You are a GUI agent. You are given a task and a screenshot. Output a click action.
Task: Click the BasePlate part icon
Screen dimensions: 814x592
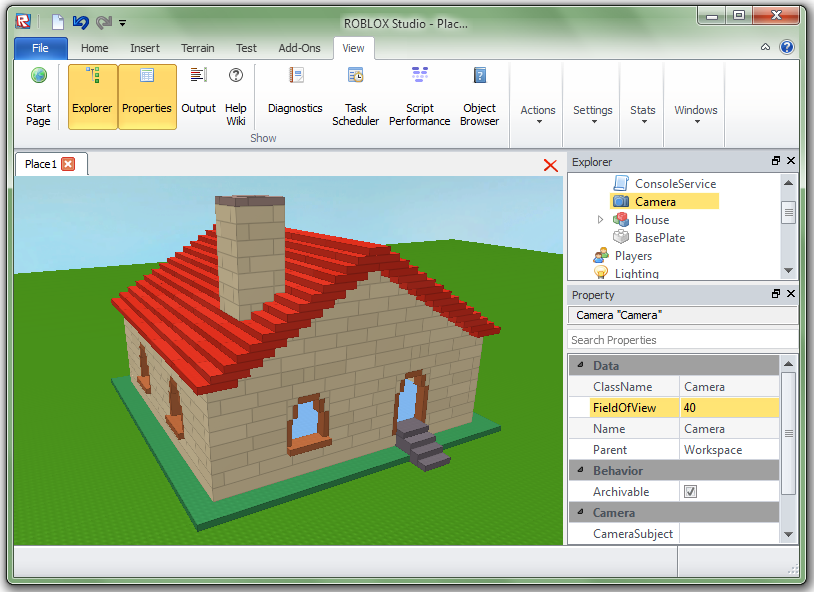[x=621, y=237]
